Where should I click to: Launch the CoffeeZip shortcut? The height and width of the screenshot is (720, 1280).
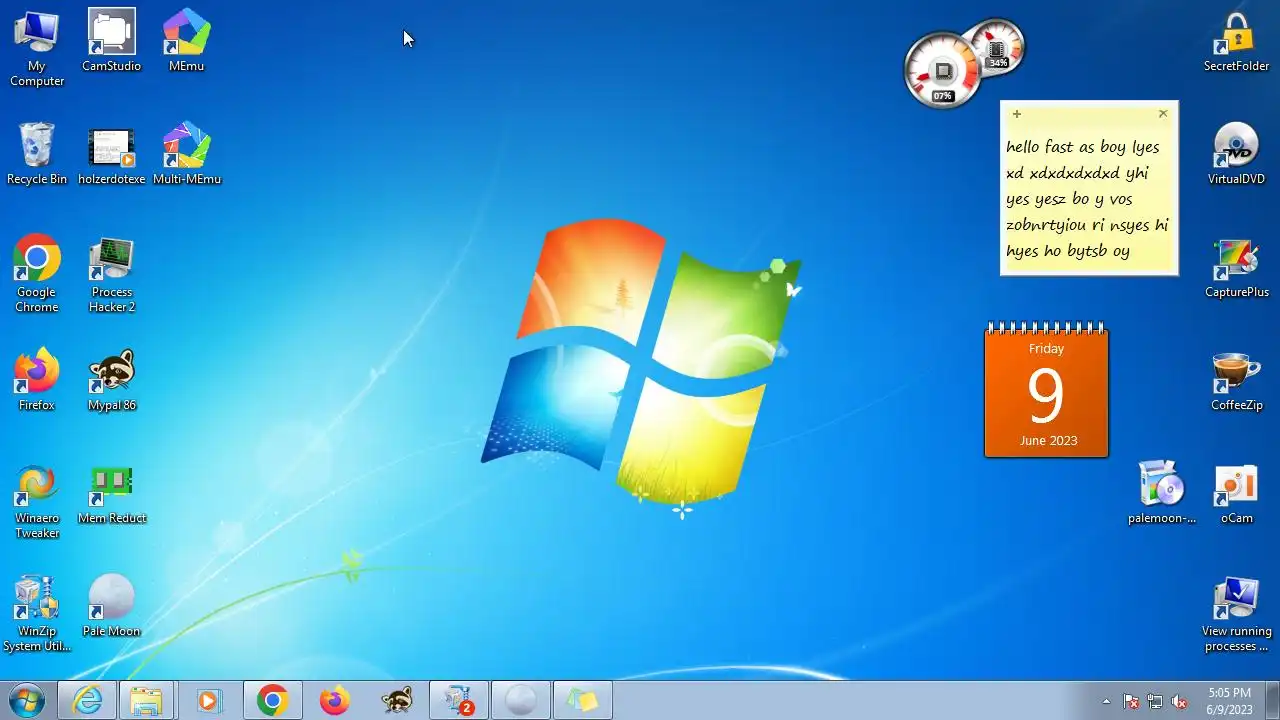point(1236,380)
